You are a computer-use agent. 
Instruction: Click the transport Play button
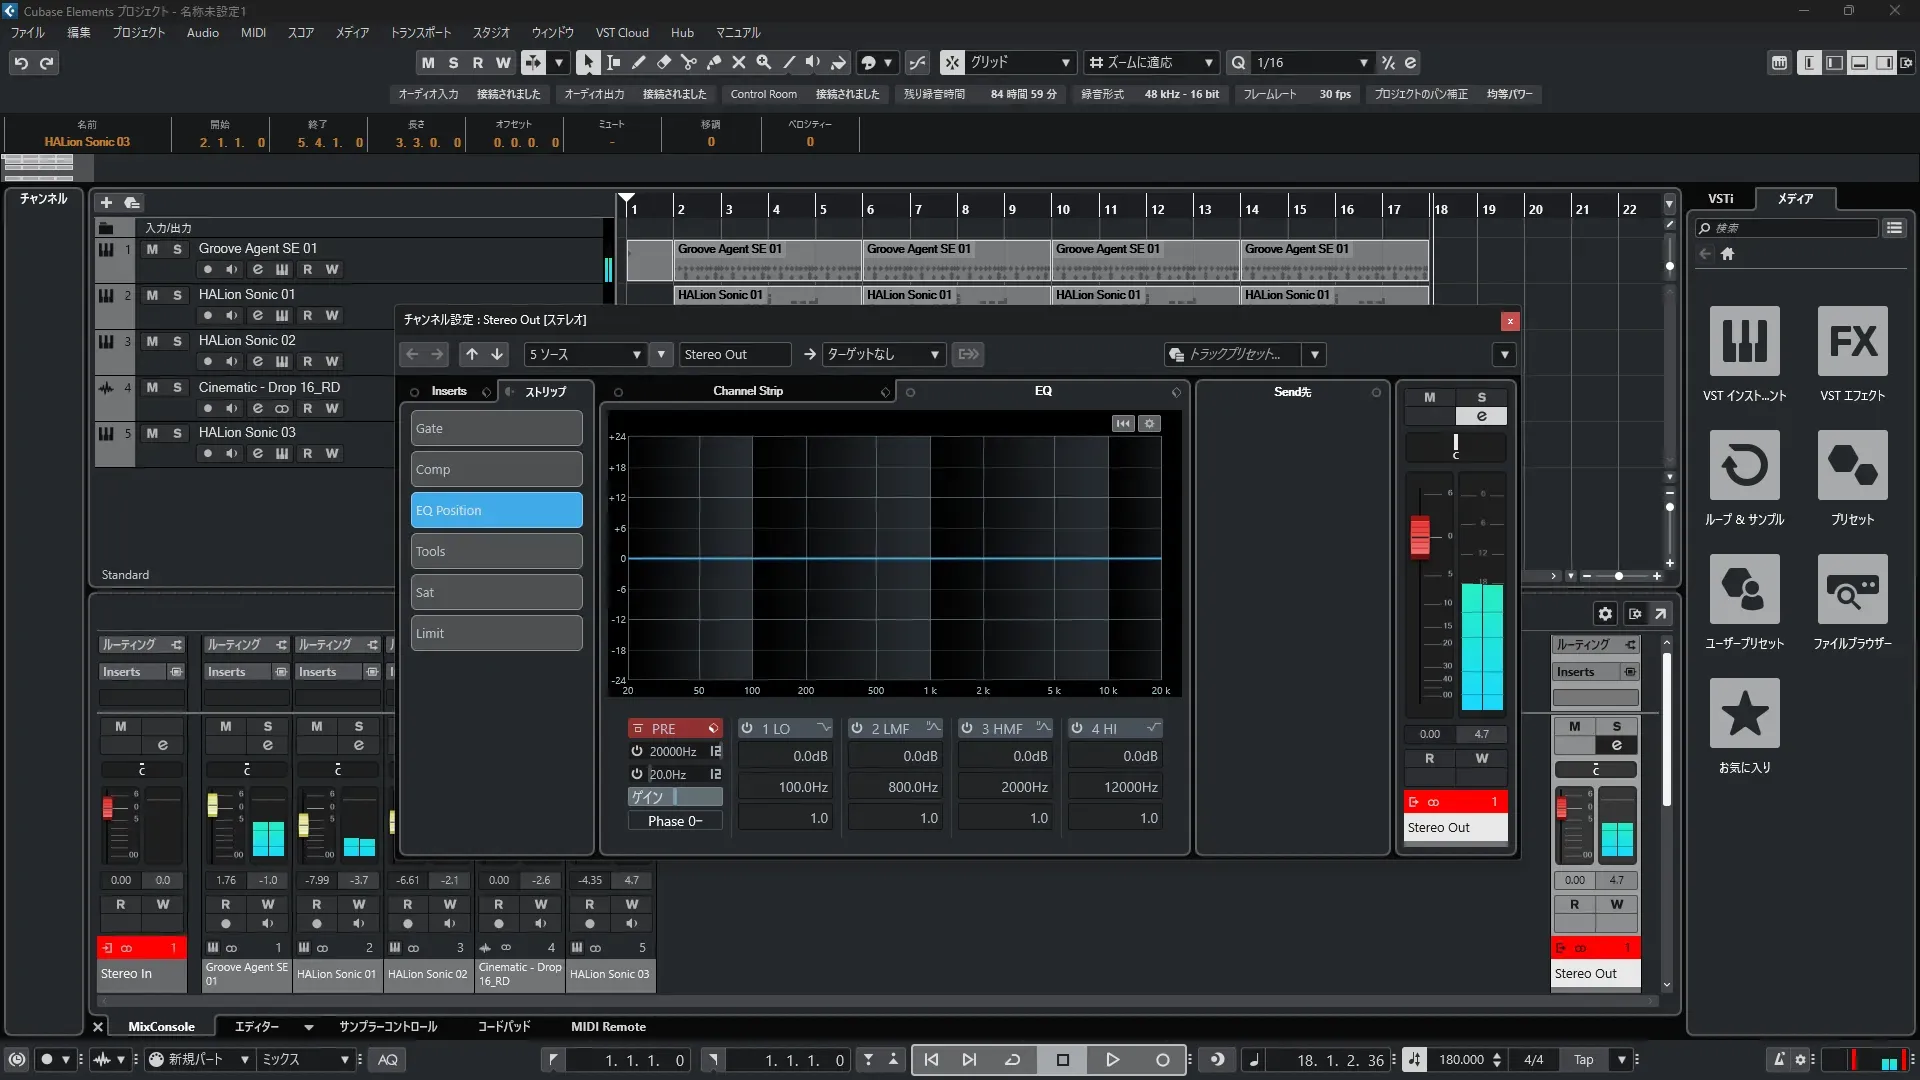coord(1112,1059)
